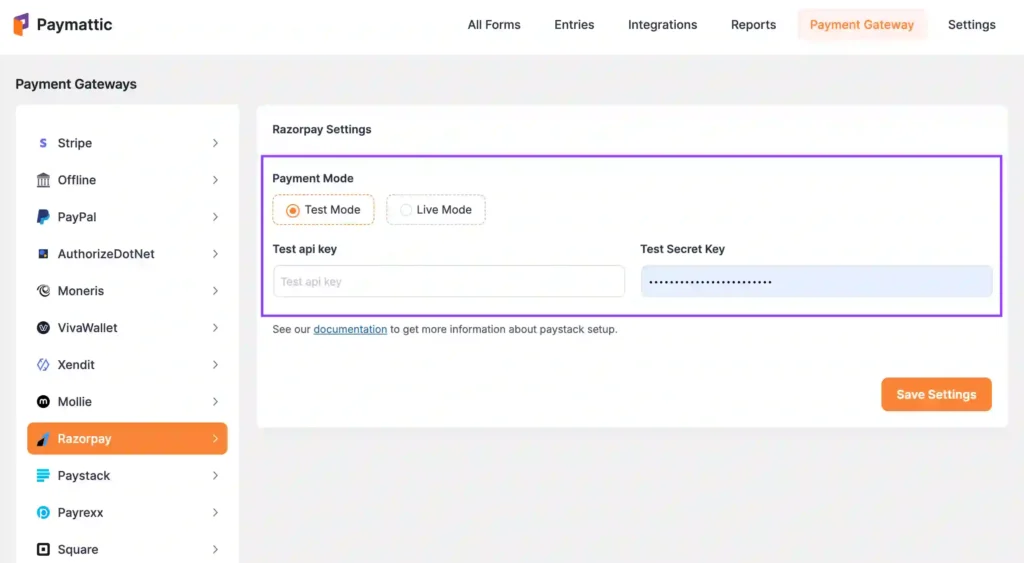This screenshot has height=563, width=1024.
Task: Click the Stripe gateway icon
Action: (x=43, y=143)
